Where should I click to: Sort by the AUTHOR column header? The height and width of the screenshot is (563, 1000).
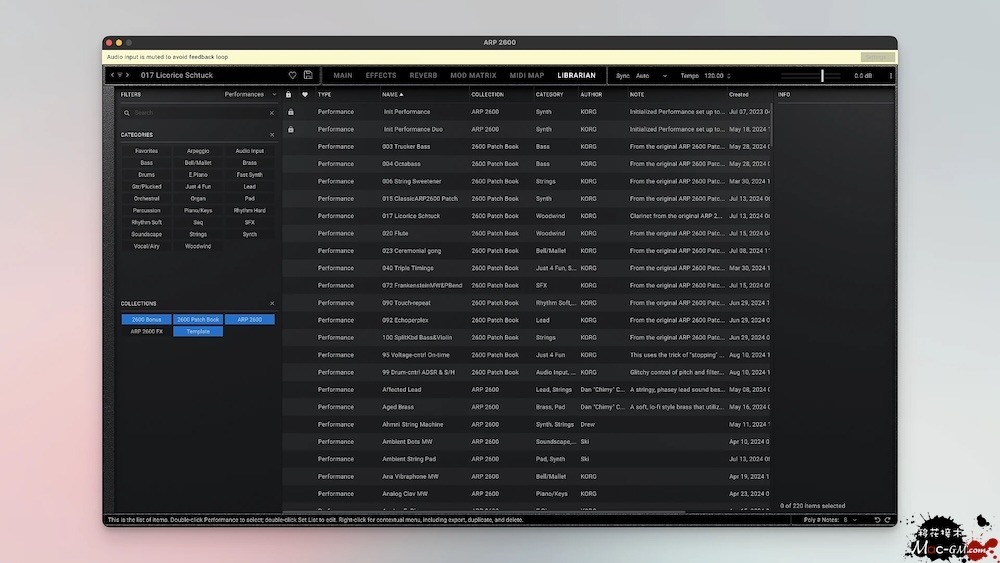[x=591, y=94]
